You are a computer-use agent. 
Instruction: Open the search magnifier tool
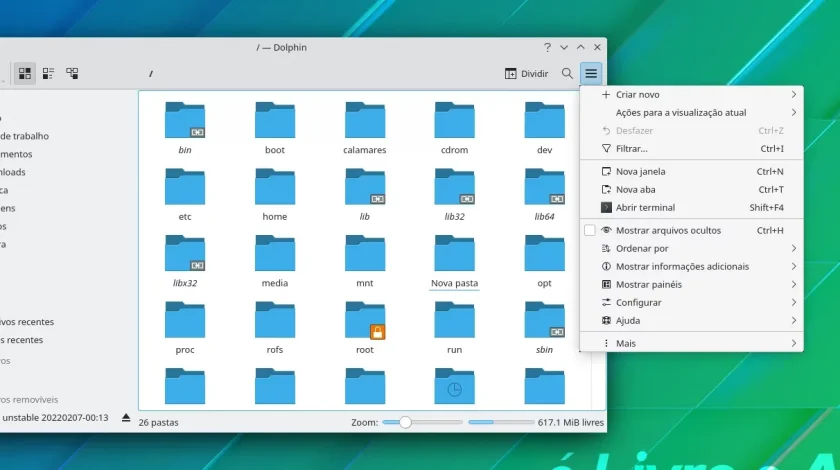[567, 73]
